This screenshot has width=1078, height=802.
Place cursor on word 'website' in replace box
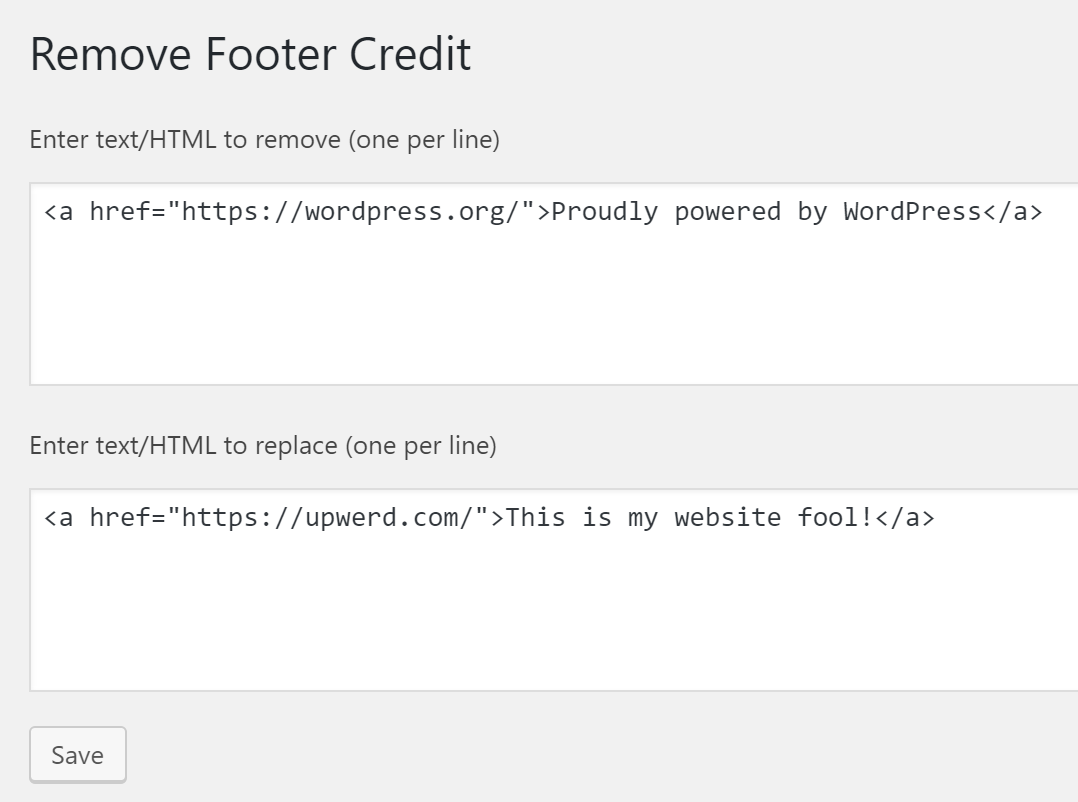(x=727, y=517)
